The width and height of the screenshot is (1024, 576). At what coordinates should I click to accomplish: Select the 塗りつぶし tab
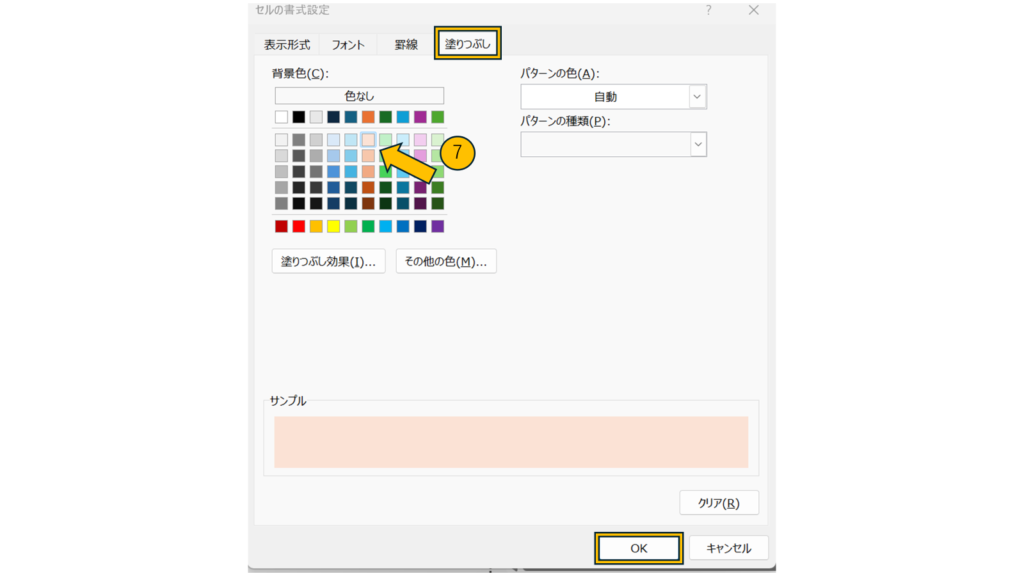click(467, 44)
